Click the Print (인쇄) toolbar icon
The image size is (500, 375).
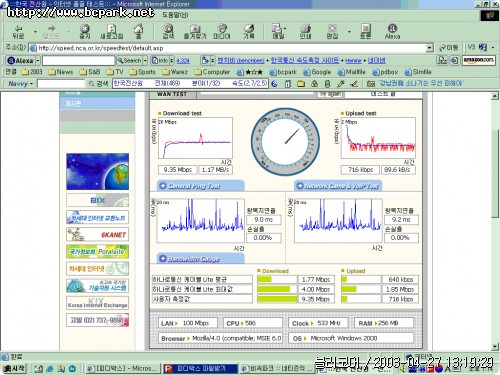305,32
